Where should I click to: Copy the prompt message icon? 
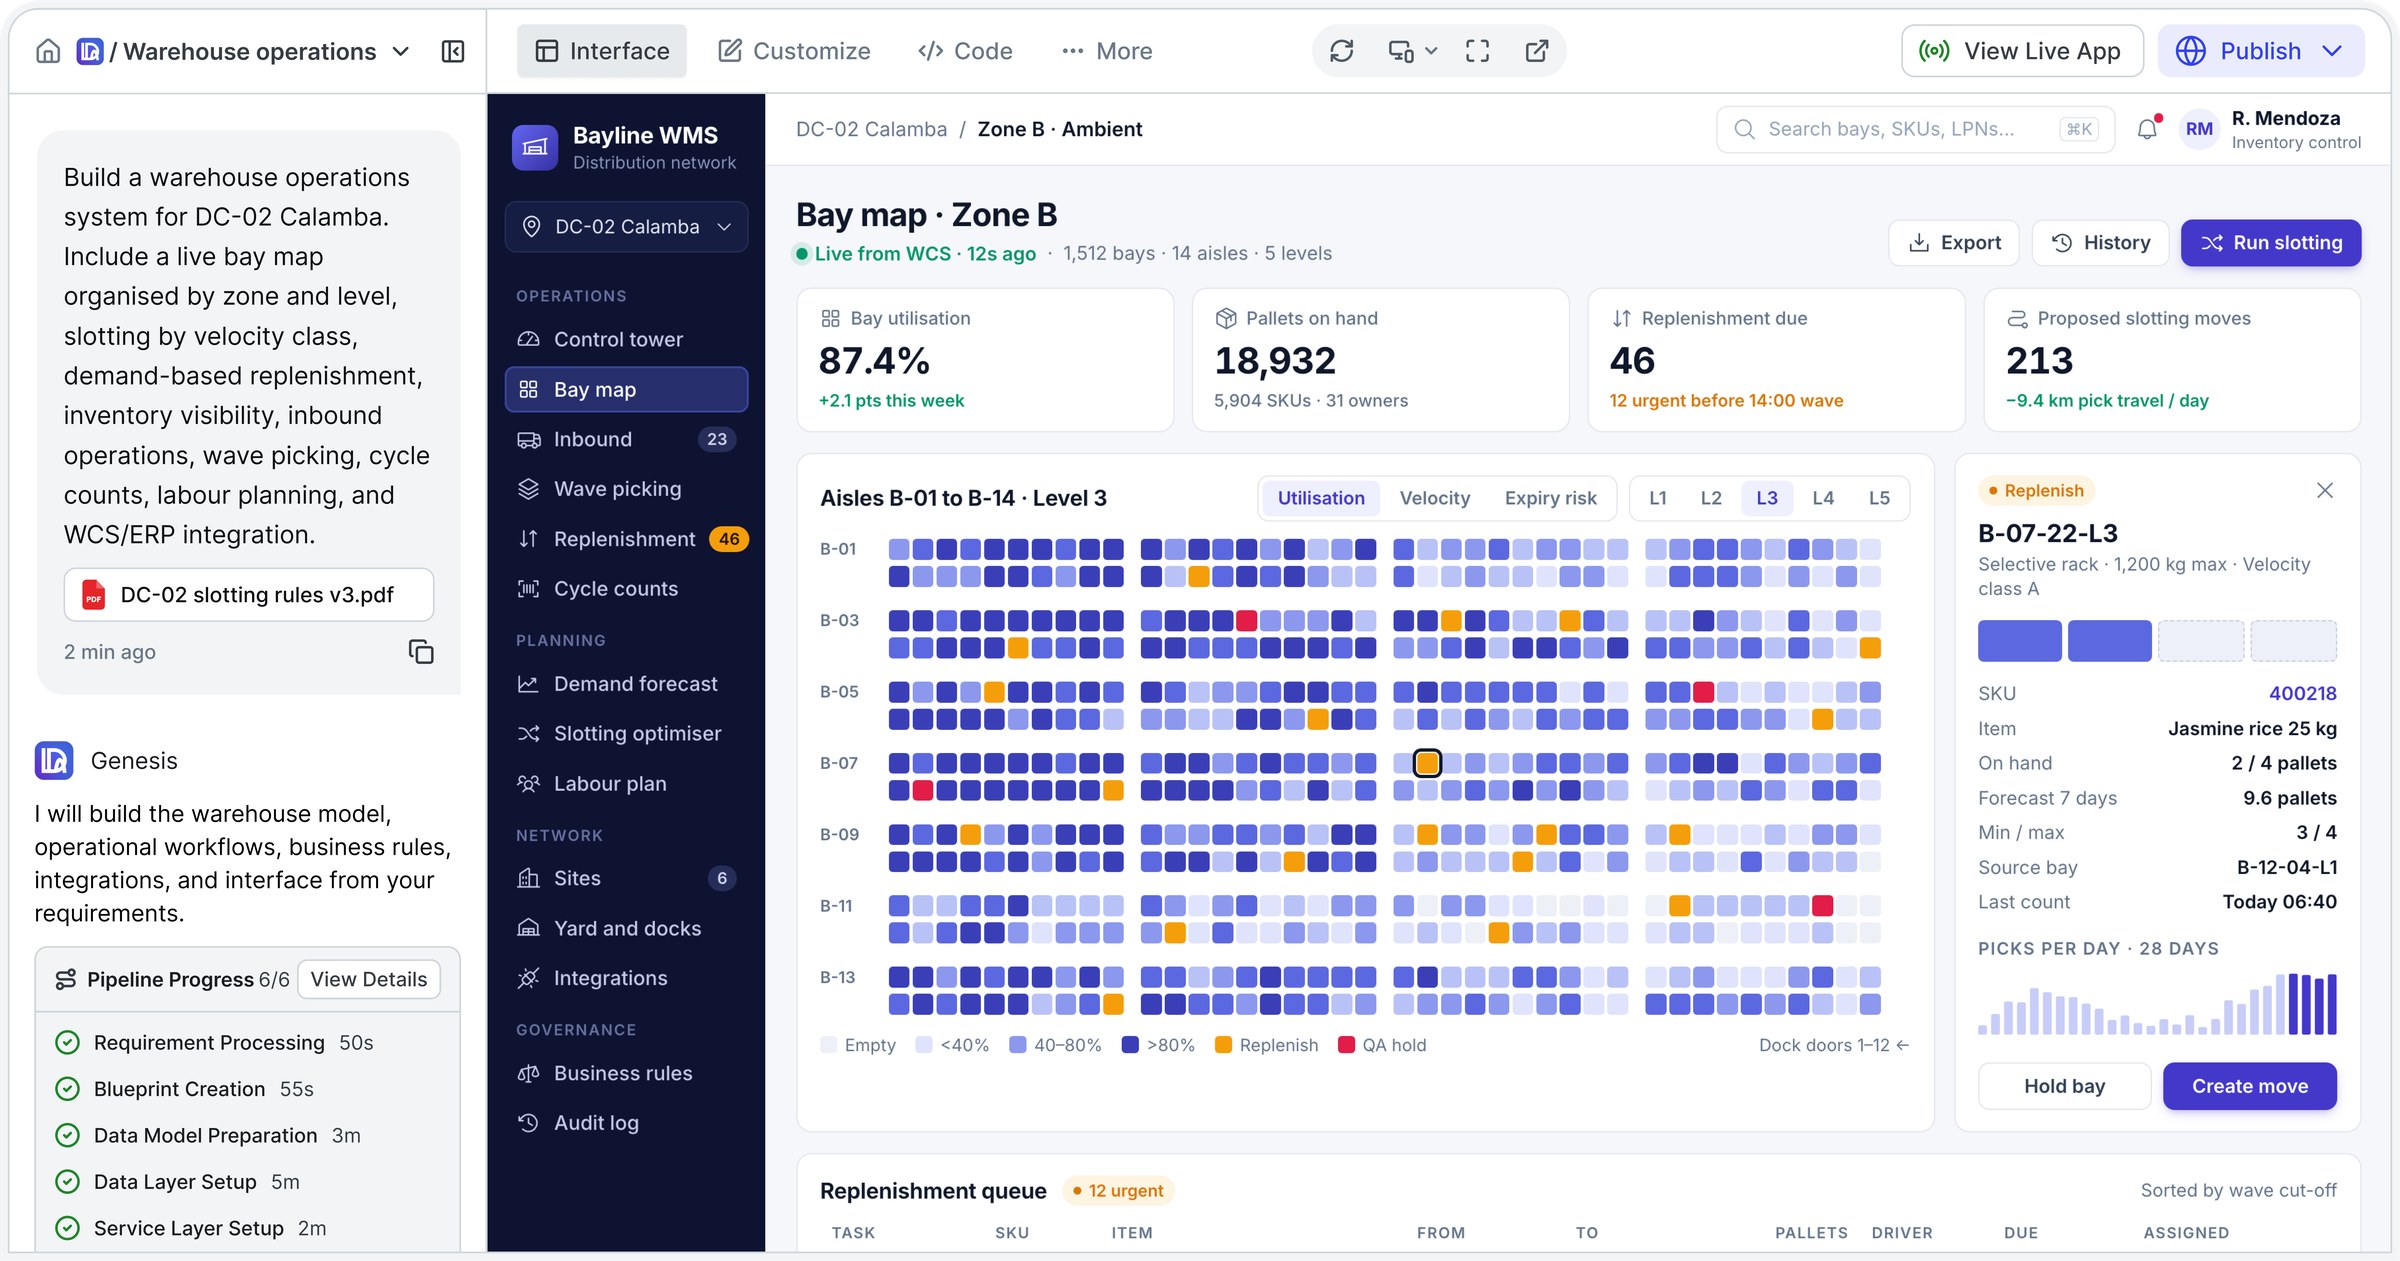point(421,652)
